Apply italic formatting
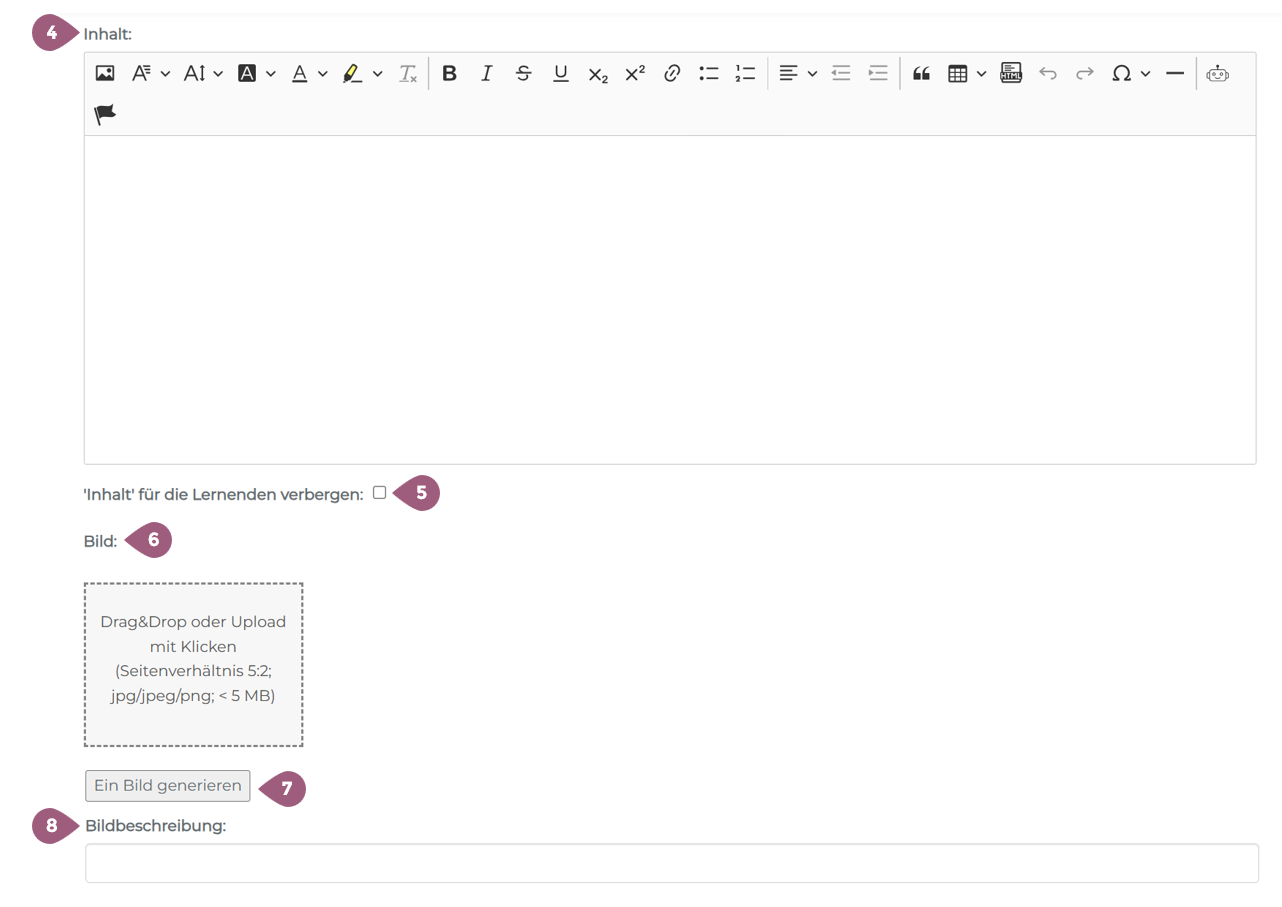 pos(486,73)
